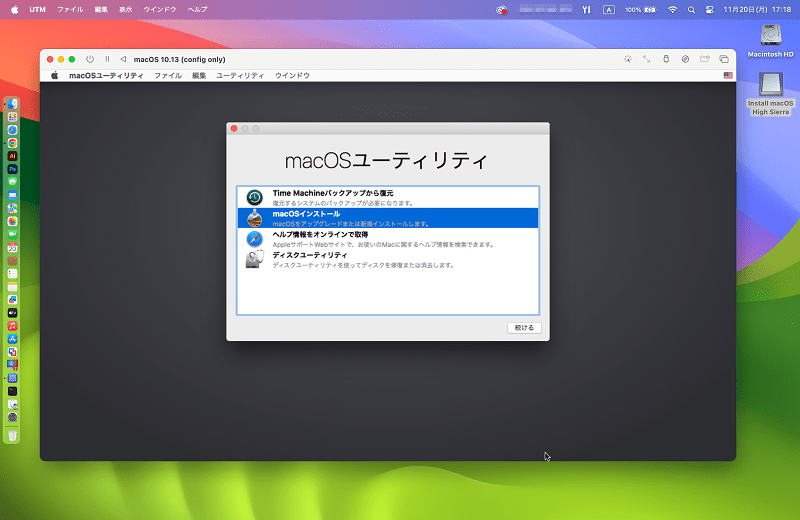This screenshot has height=520, width=800.
Task: Click the Time Machine clock icon
Action: 255,197
